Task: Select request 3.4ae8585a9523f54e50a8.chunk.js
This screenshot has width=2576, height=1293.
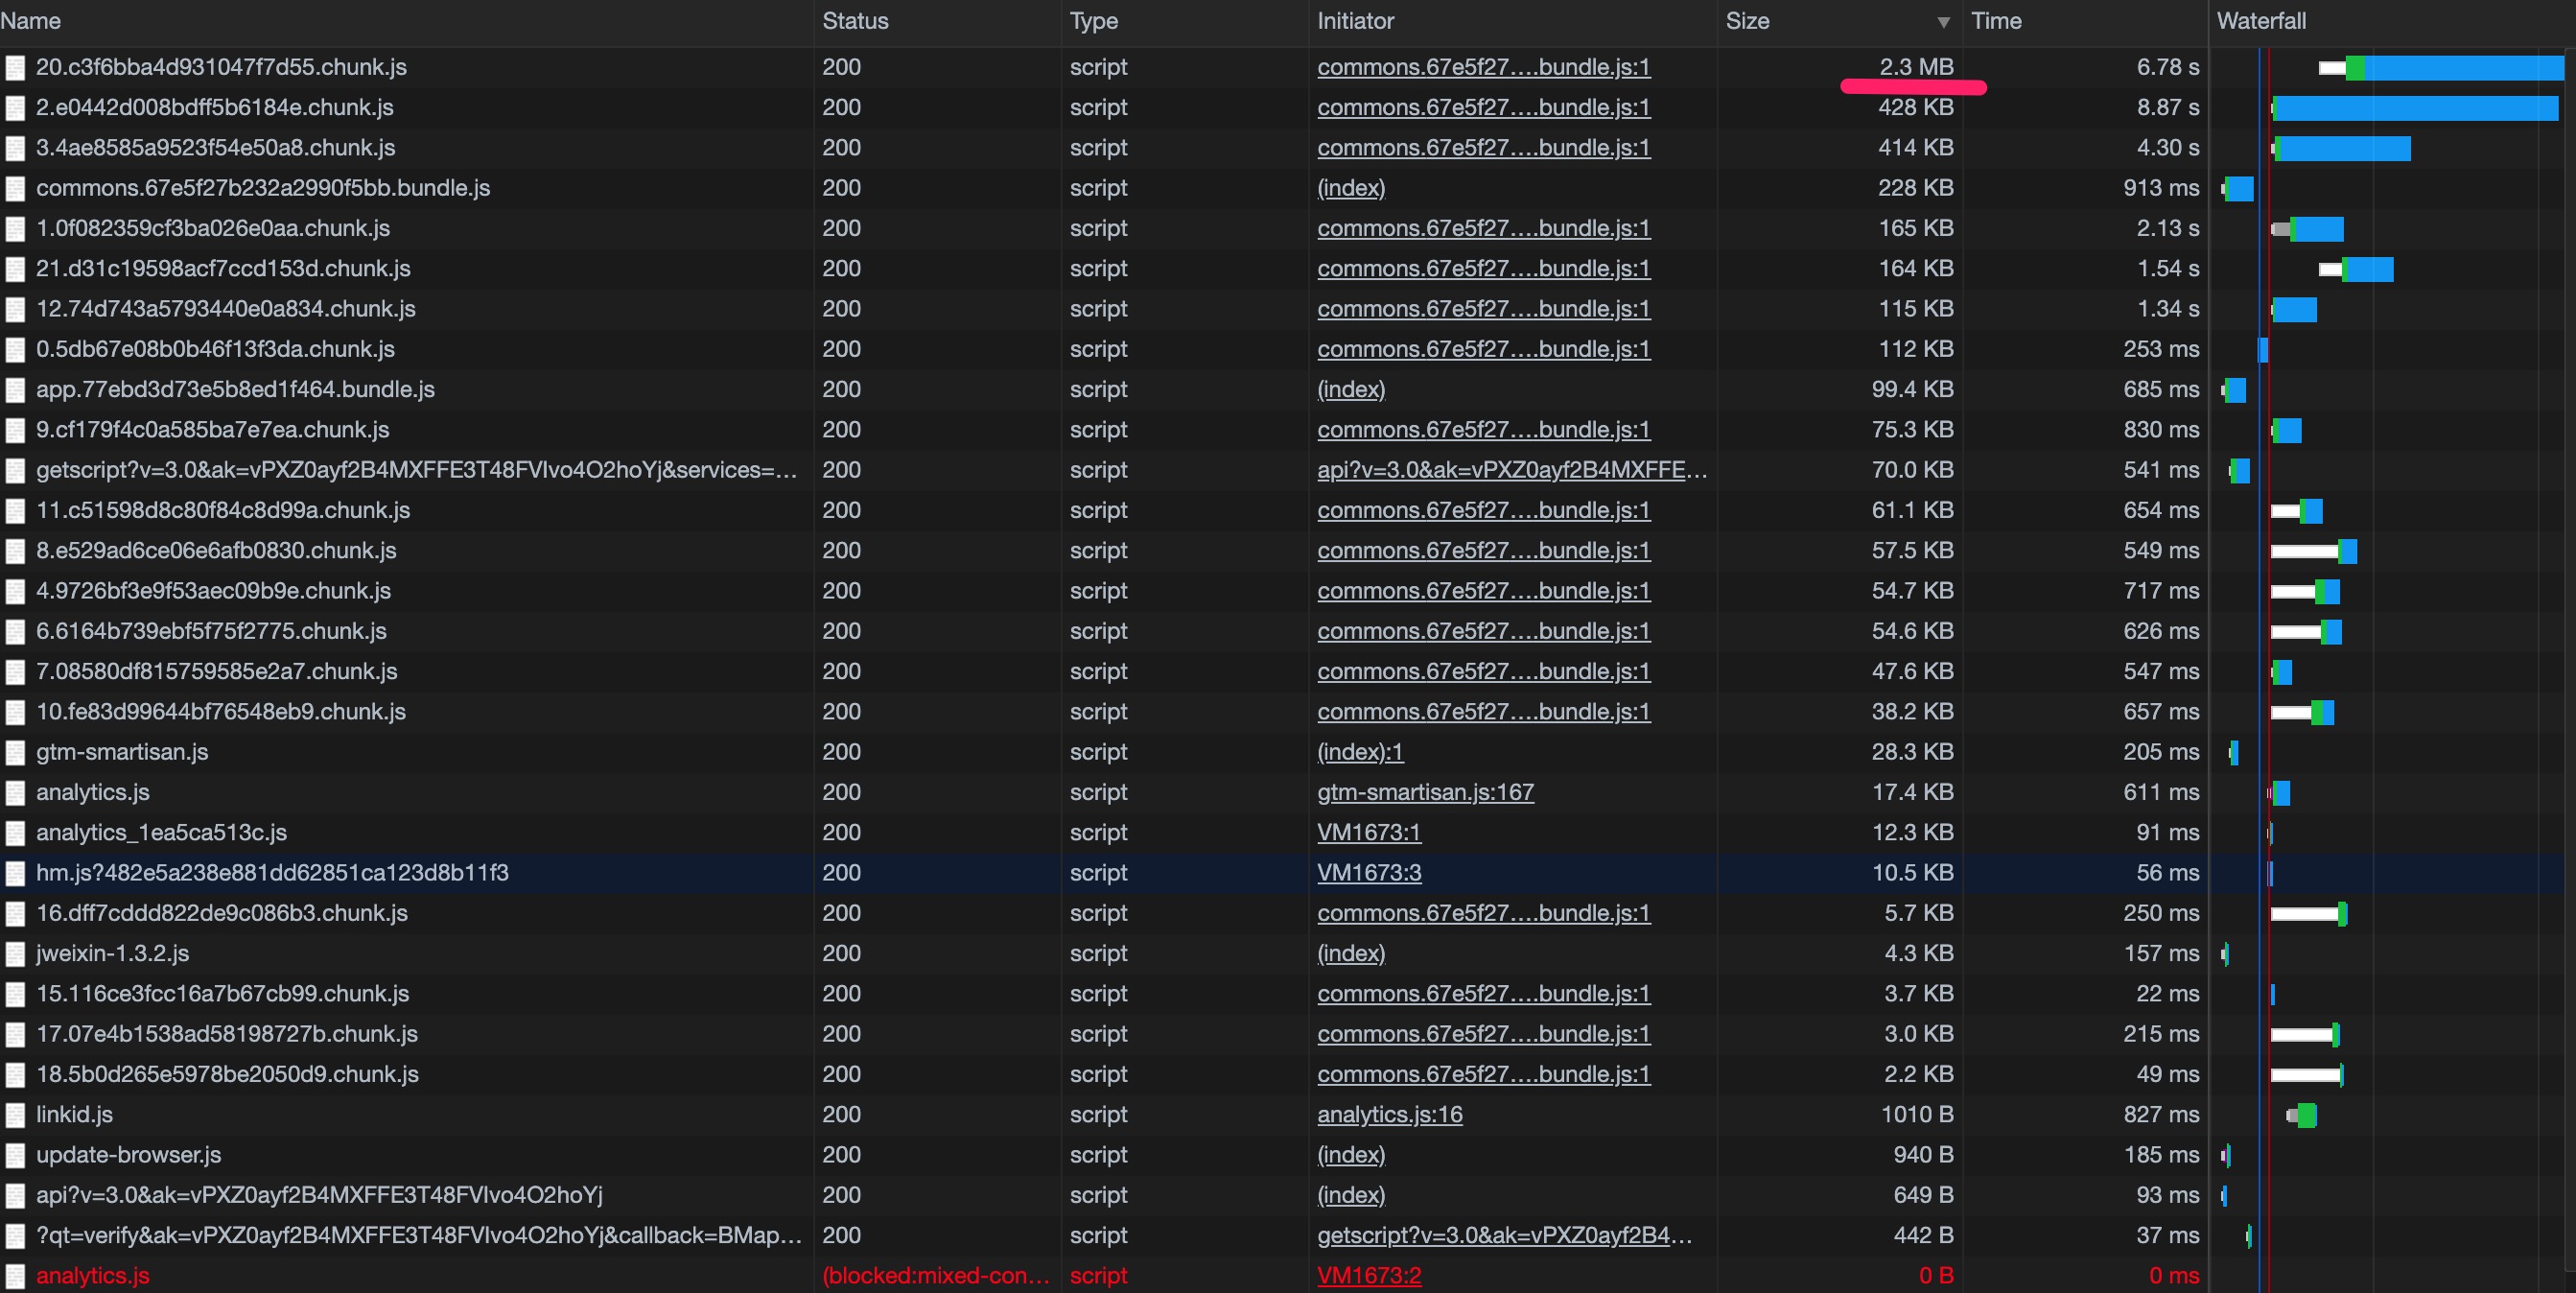Action: click(215, 148)
